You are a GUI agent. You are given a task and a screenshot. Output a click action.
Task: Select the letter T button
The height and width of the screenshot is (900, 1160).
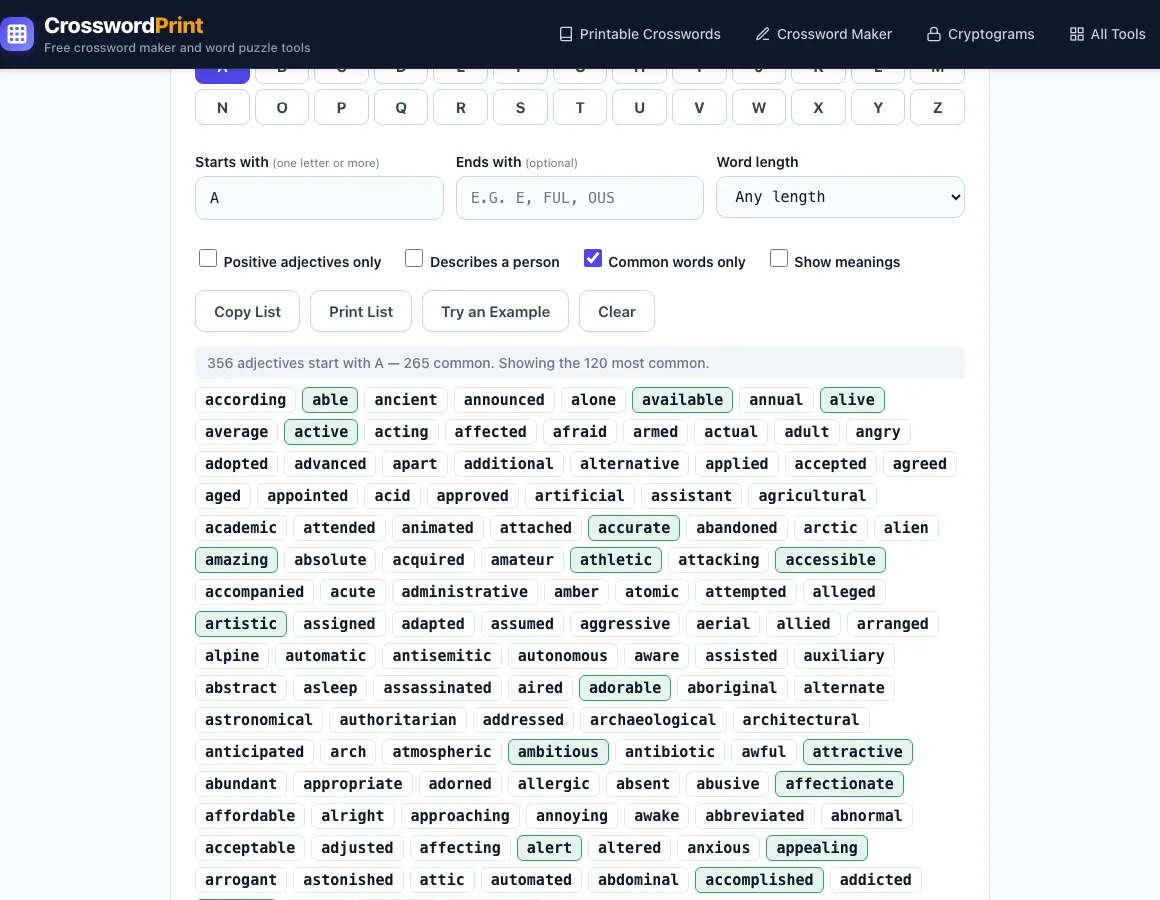pos(580,107)
